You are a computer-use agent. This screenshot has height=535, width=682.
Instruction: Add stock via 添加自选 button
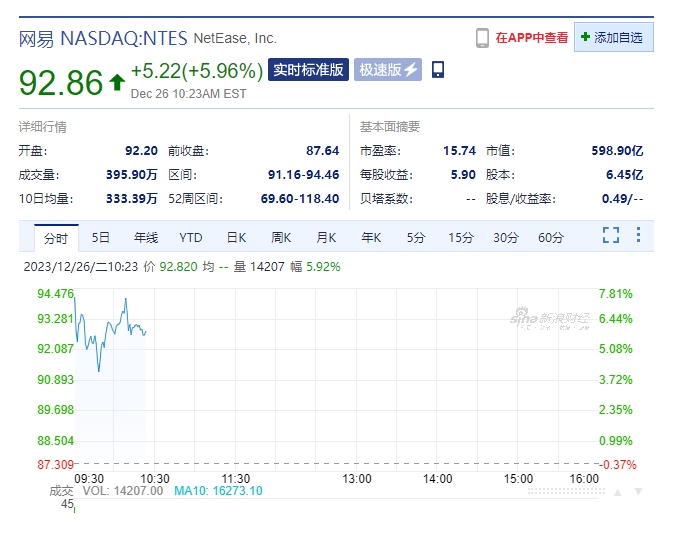(x=613, y=37)
